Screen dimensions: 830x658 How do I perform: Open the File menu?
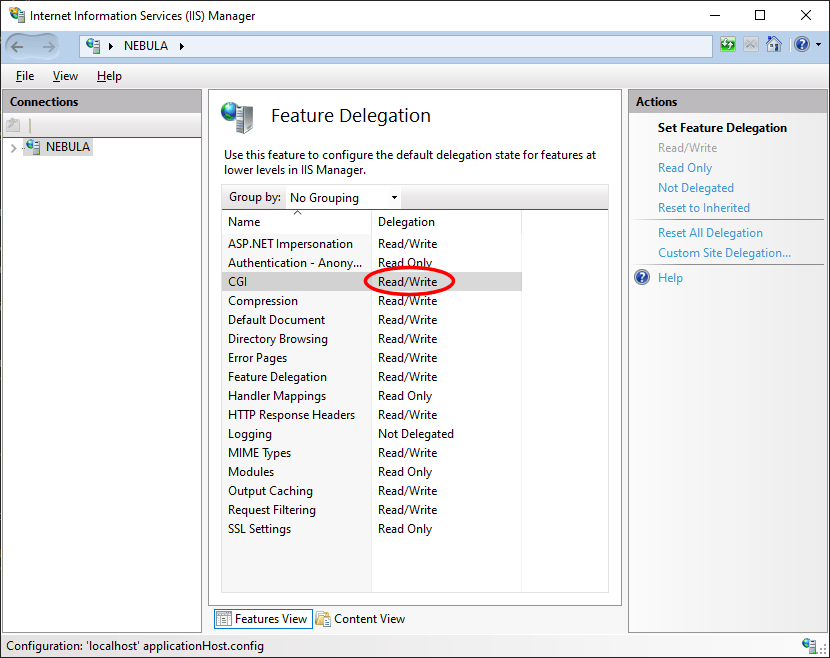(25, 76)
